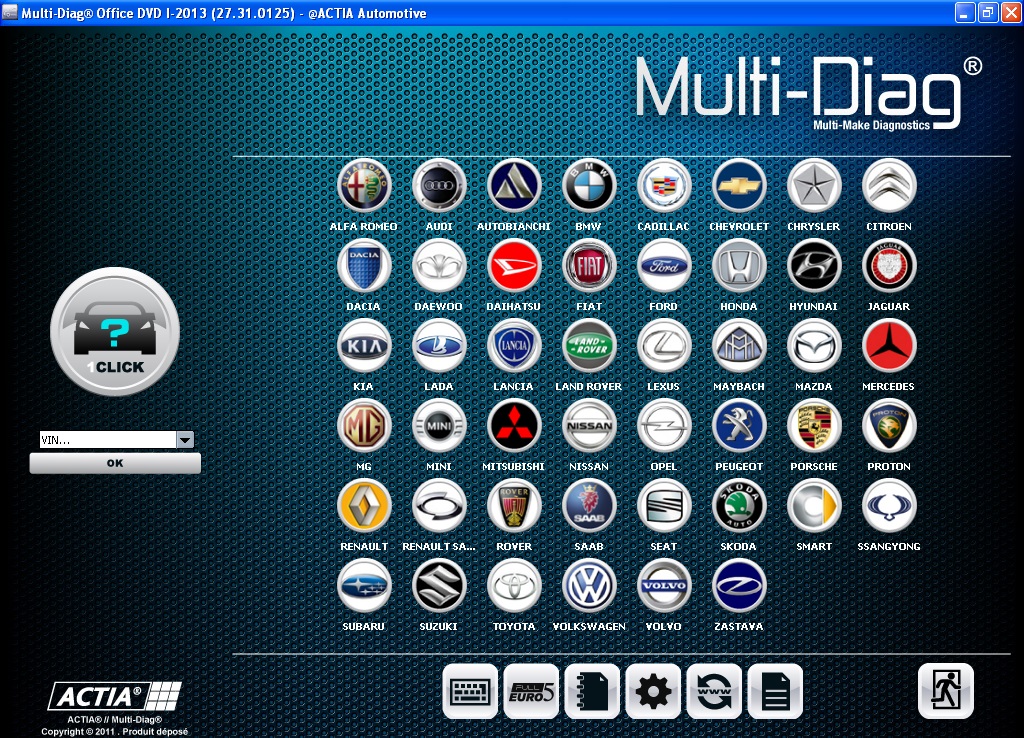Screen dimensions: 1024x738
Task: Open the Mercedes red star icon
Action: pos(889,346)
